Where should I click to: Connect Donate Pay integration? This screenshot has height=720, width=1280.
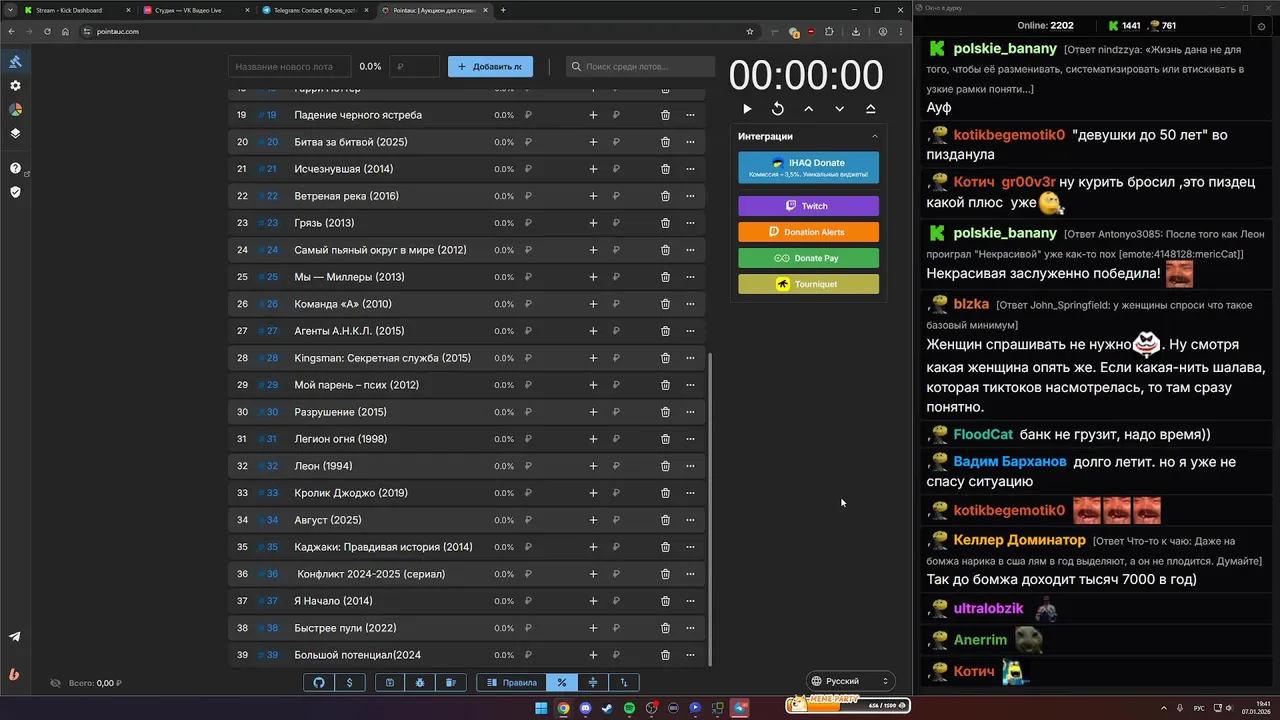(808, 258)
